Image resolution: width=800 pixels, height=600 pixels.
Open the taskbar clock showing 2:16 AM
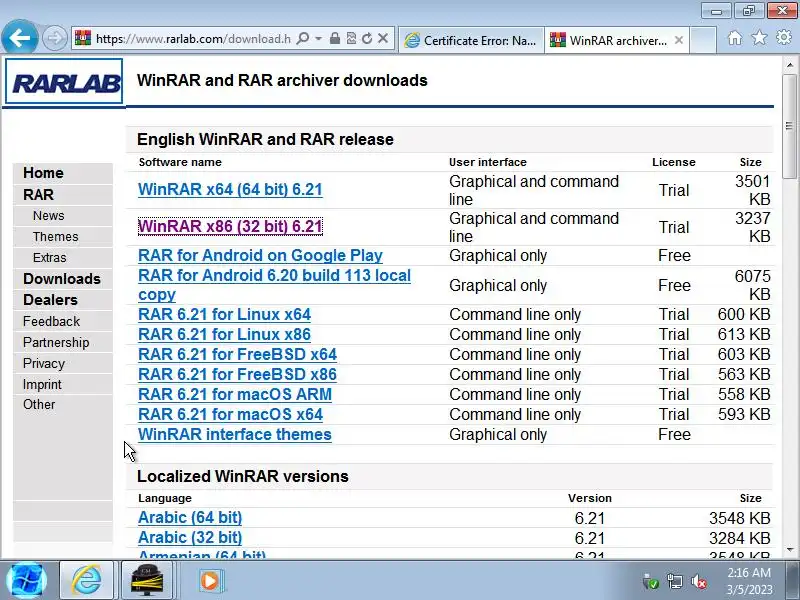point(749,581)
